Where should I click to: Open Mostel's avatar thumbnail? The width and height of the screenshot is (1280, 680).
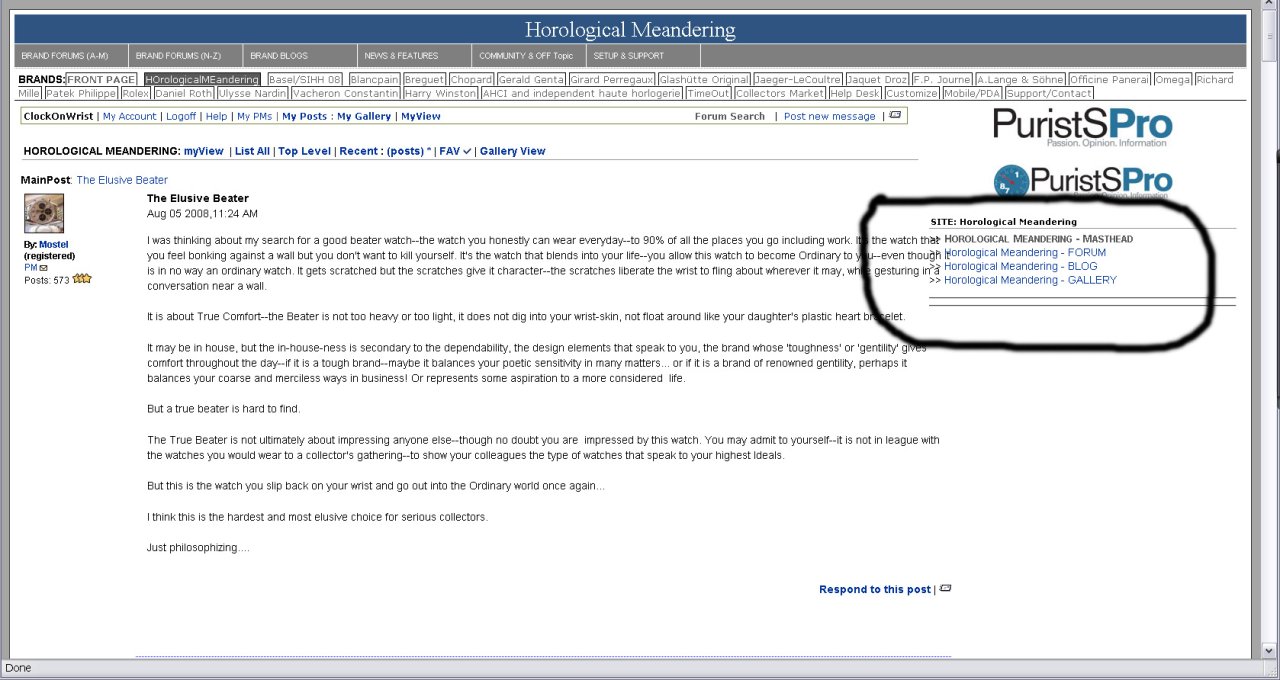click(x=44, y=213)
